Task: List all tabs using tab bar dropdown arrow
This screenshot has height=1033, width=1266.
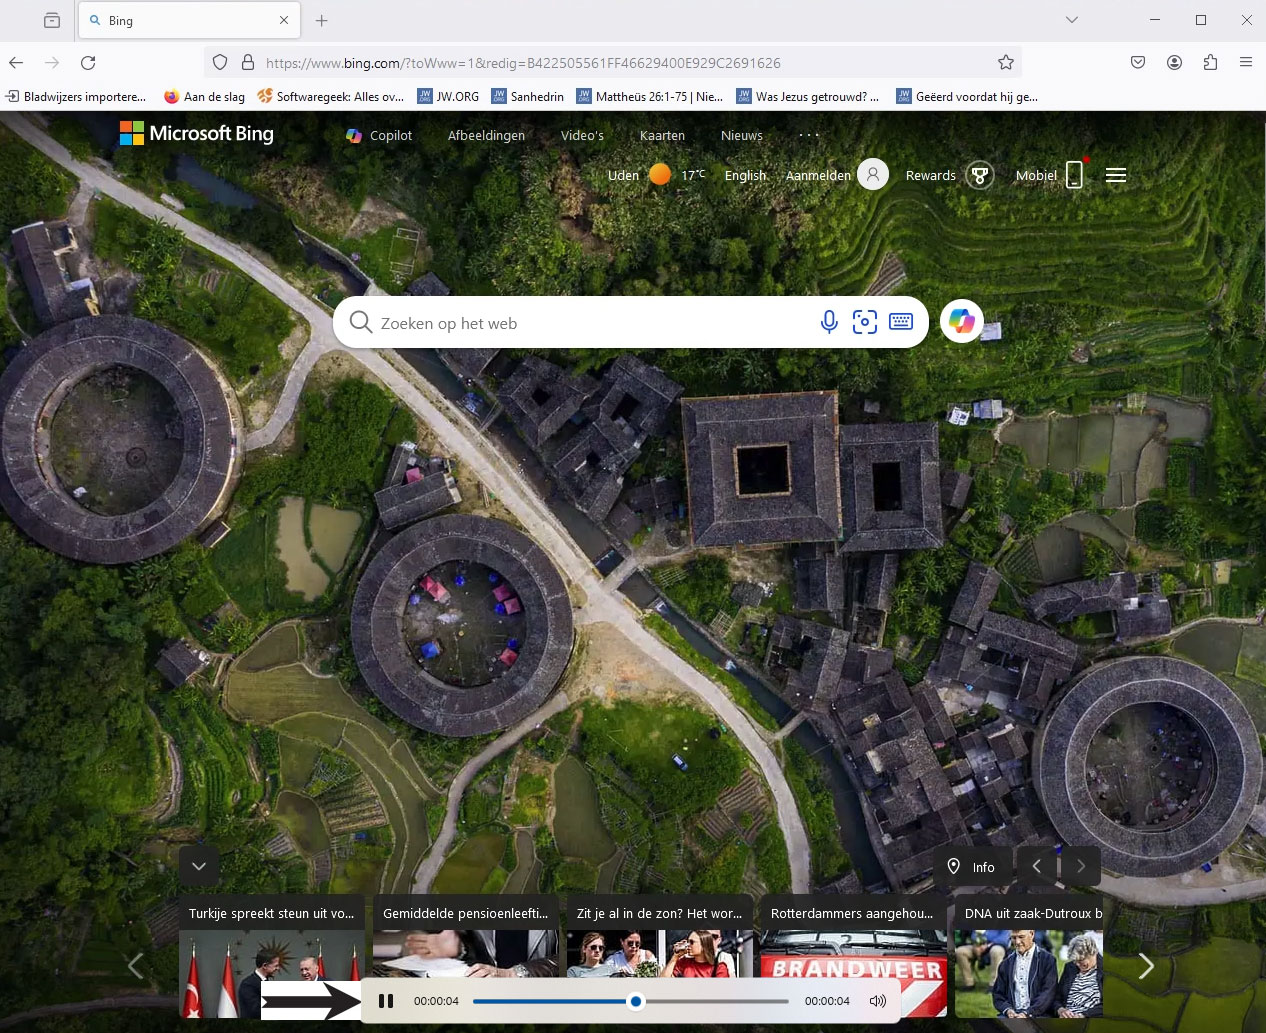Action: [1072, 20]
